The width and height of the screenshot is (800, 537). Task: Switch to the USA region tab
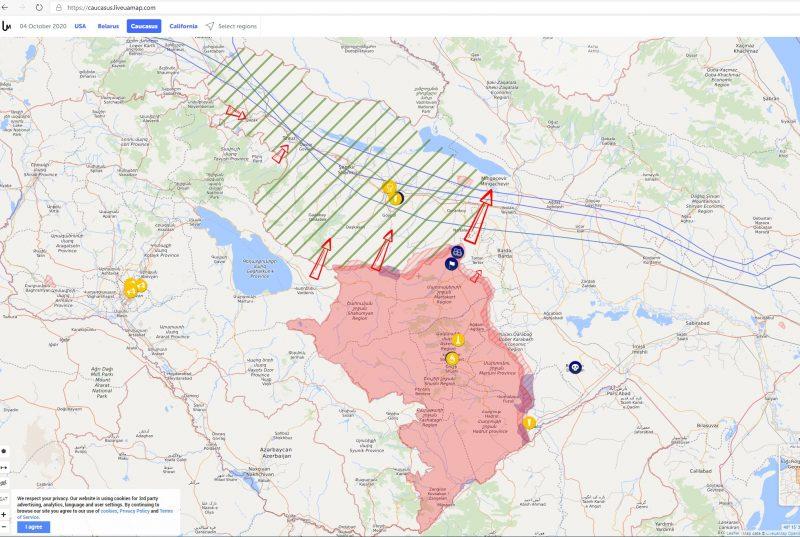80,25
